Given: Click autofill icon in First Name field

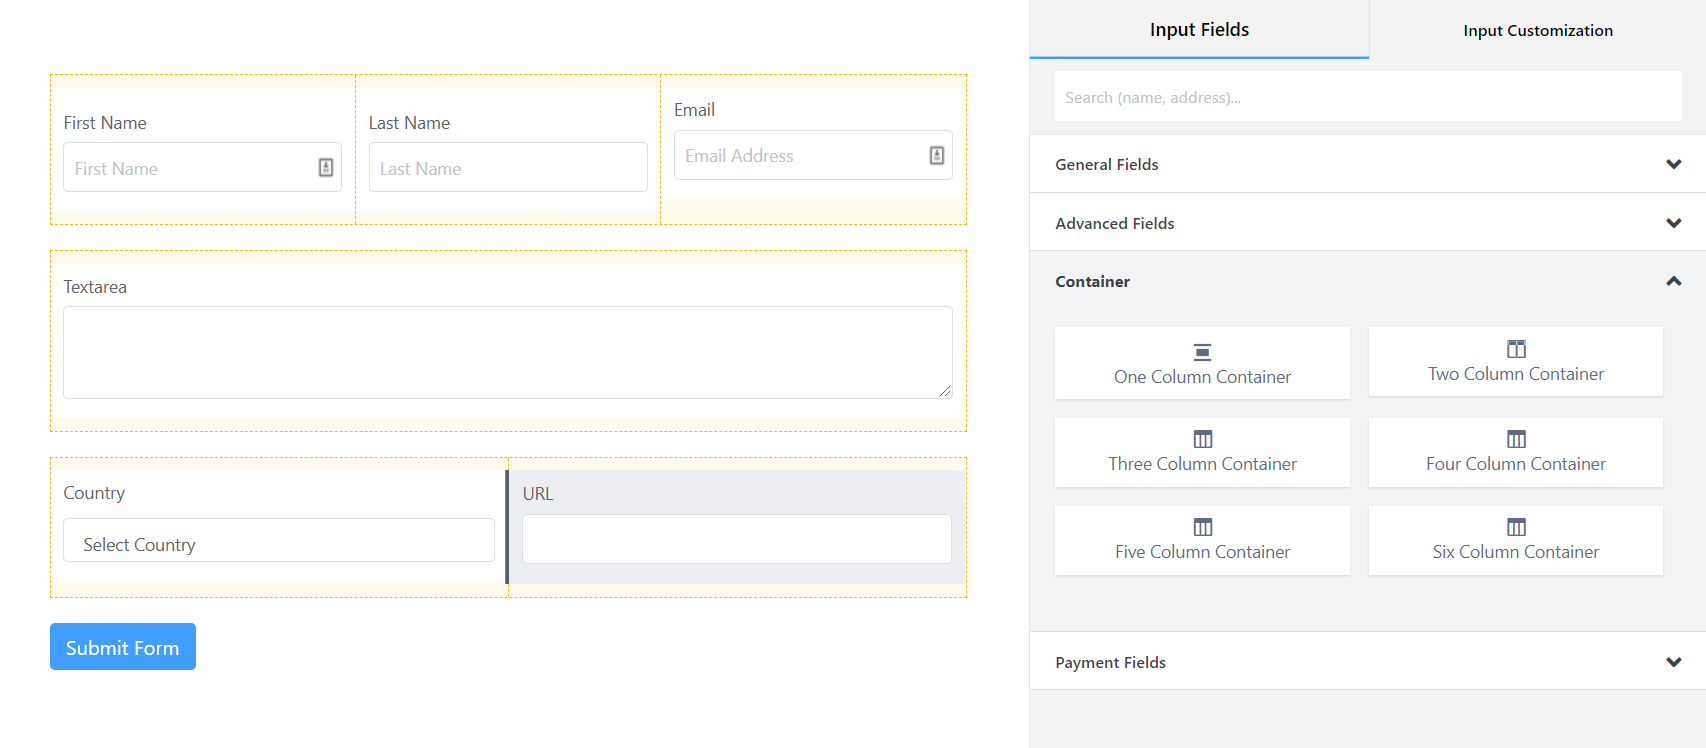Looking at the screenshot, I should click(326, 168).
